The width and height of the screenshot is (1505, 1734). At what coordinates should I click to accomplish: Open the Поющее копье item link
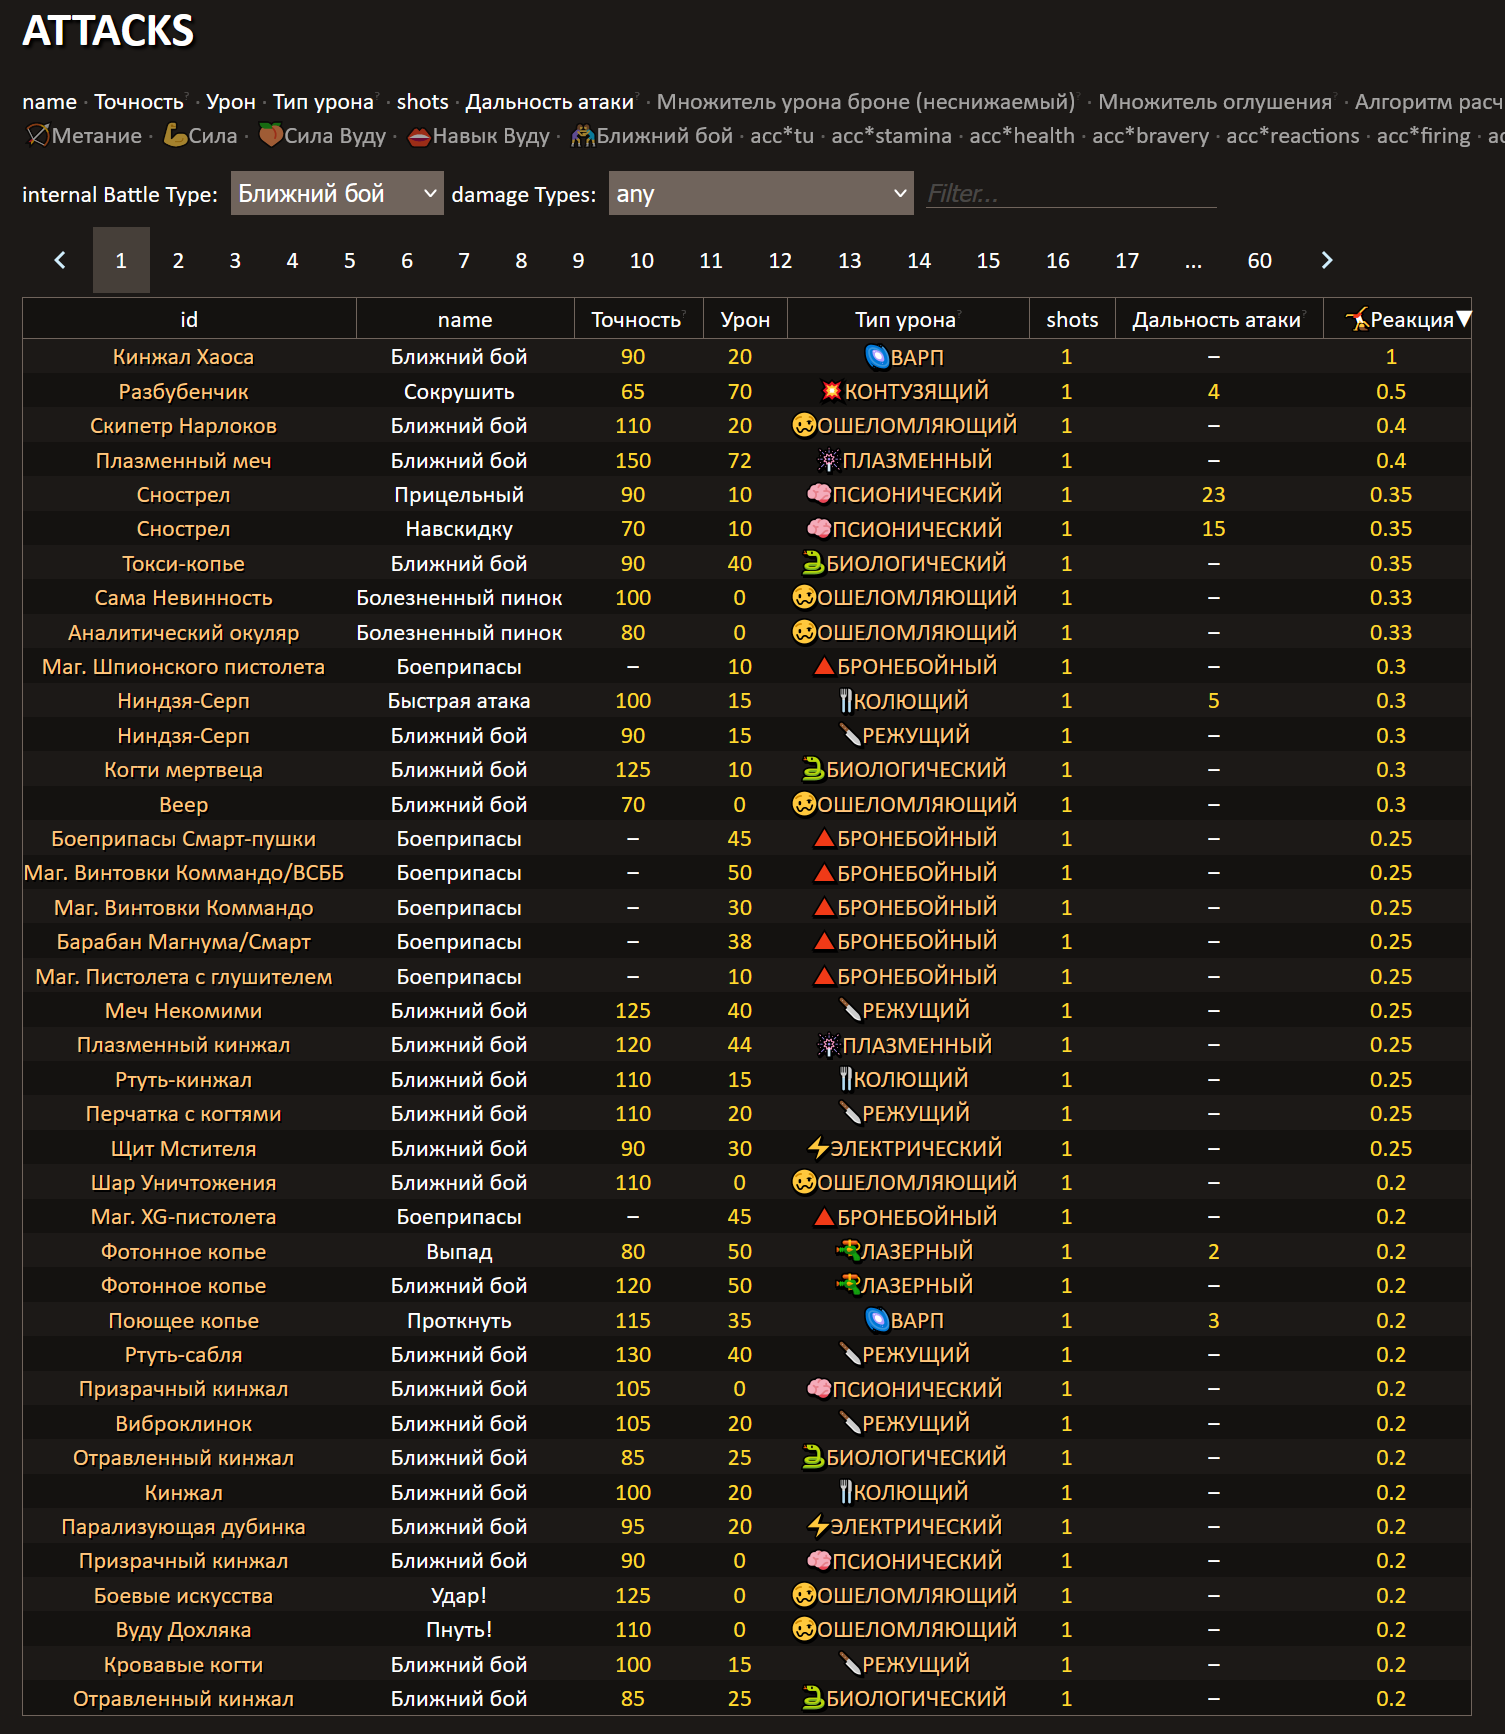pos(183,1320)
